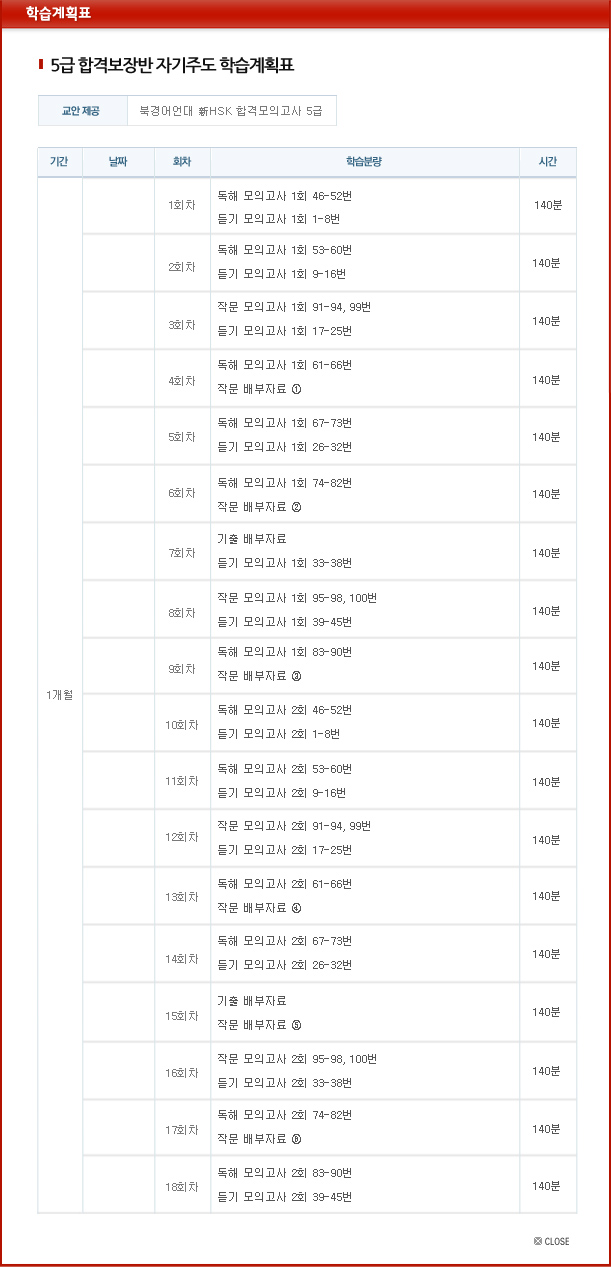Click the 작문 배부자료 ⑤ entry
This screenshot has width=611, height=1267.
[259, 1024]
